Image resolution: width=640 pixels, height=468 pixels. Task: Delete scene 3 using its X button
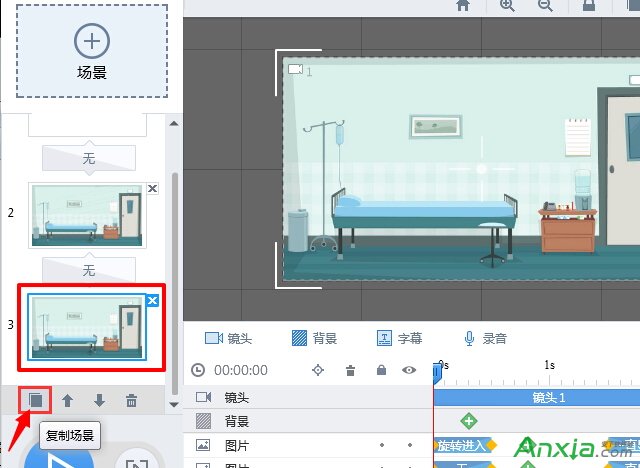point(152,301)
